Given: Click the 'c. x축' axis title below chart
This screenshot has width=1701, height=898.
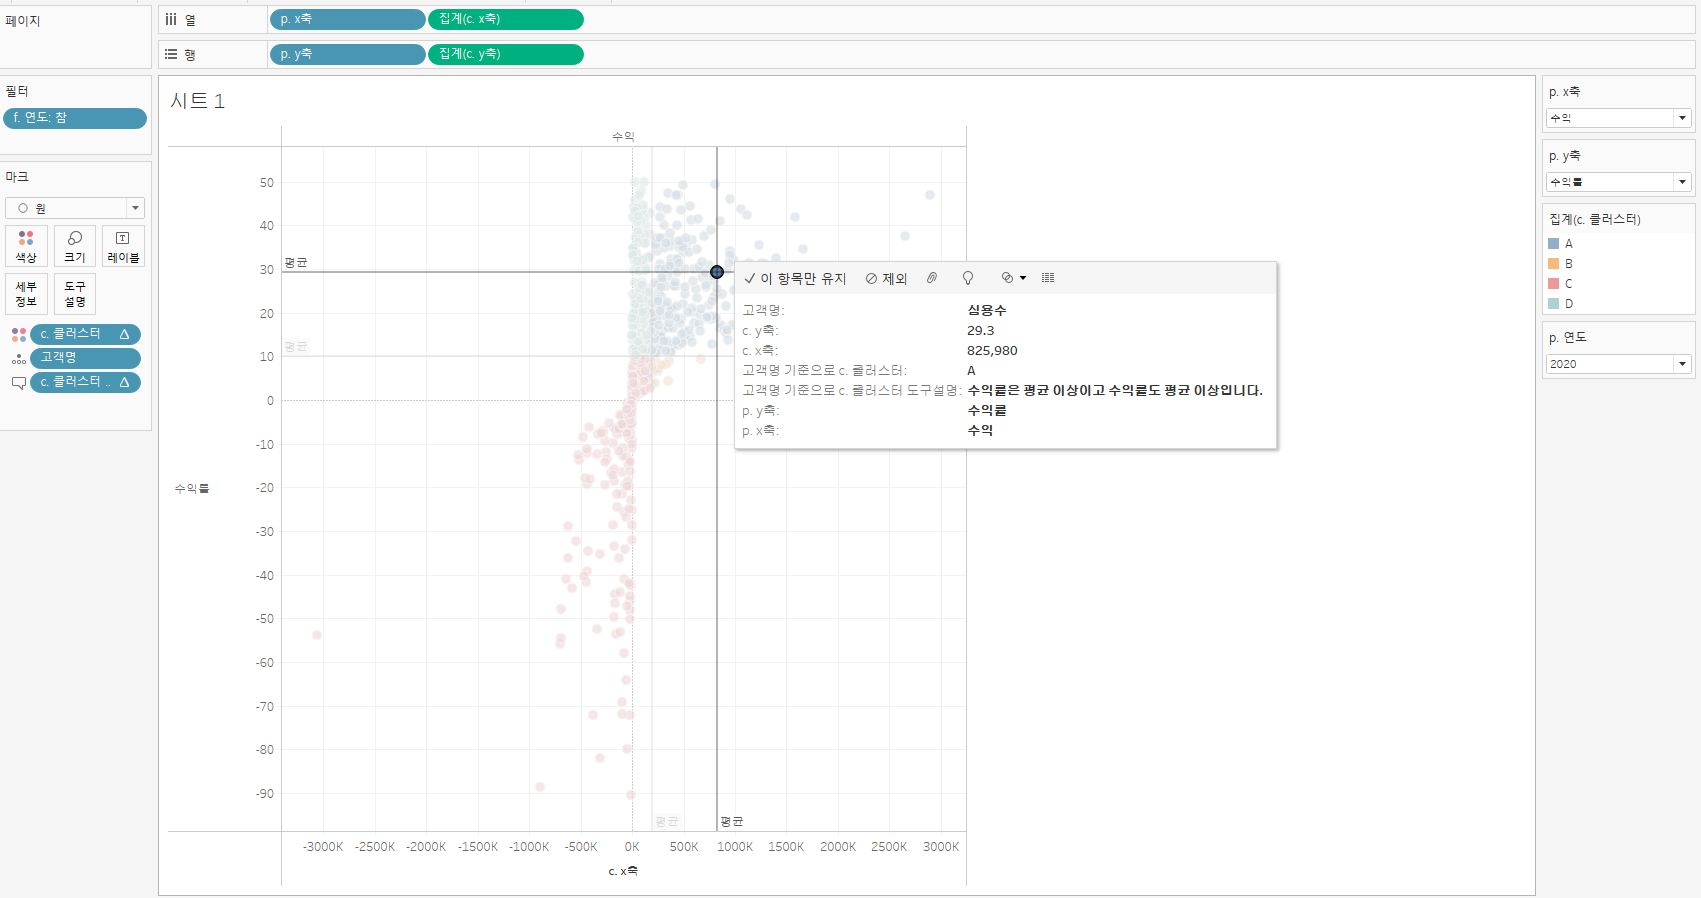Looking at the screenshot, I should click(623, 871).
